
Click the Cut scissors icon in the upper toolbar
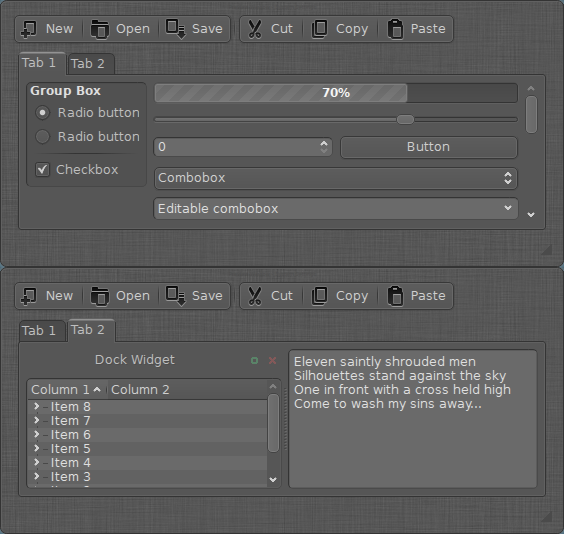255,29
